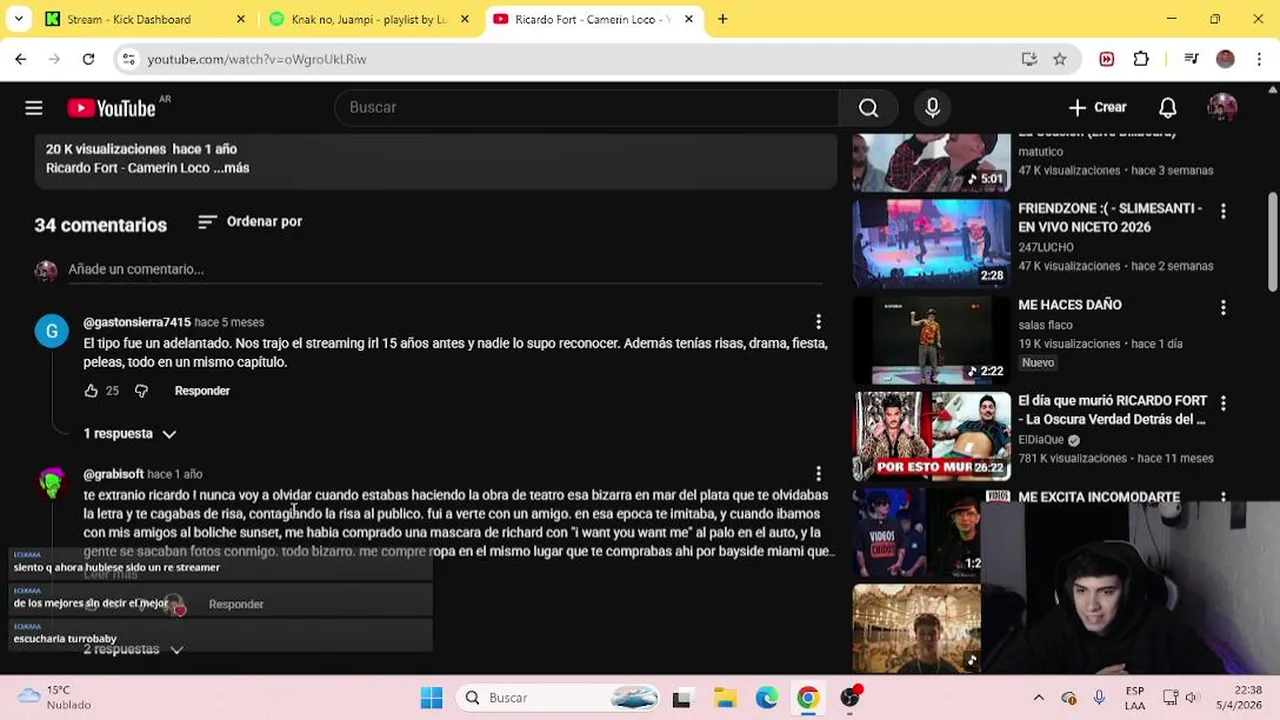Screen dimensions: 1280x720
Task: Open the ESP LAA language indicator
Action: 1135,698
